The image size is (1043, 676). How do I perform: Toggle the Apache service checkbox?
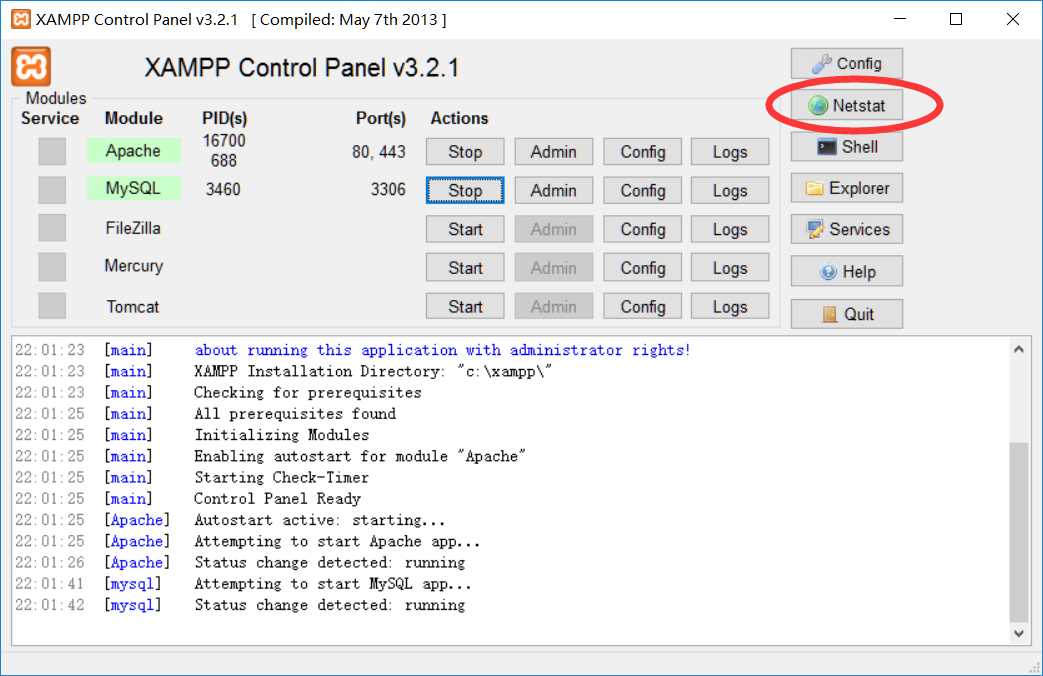pos(52,151)
